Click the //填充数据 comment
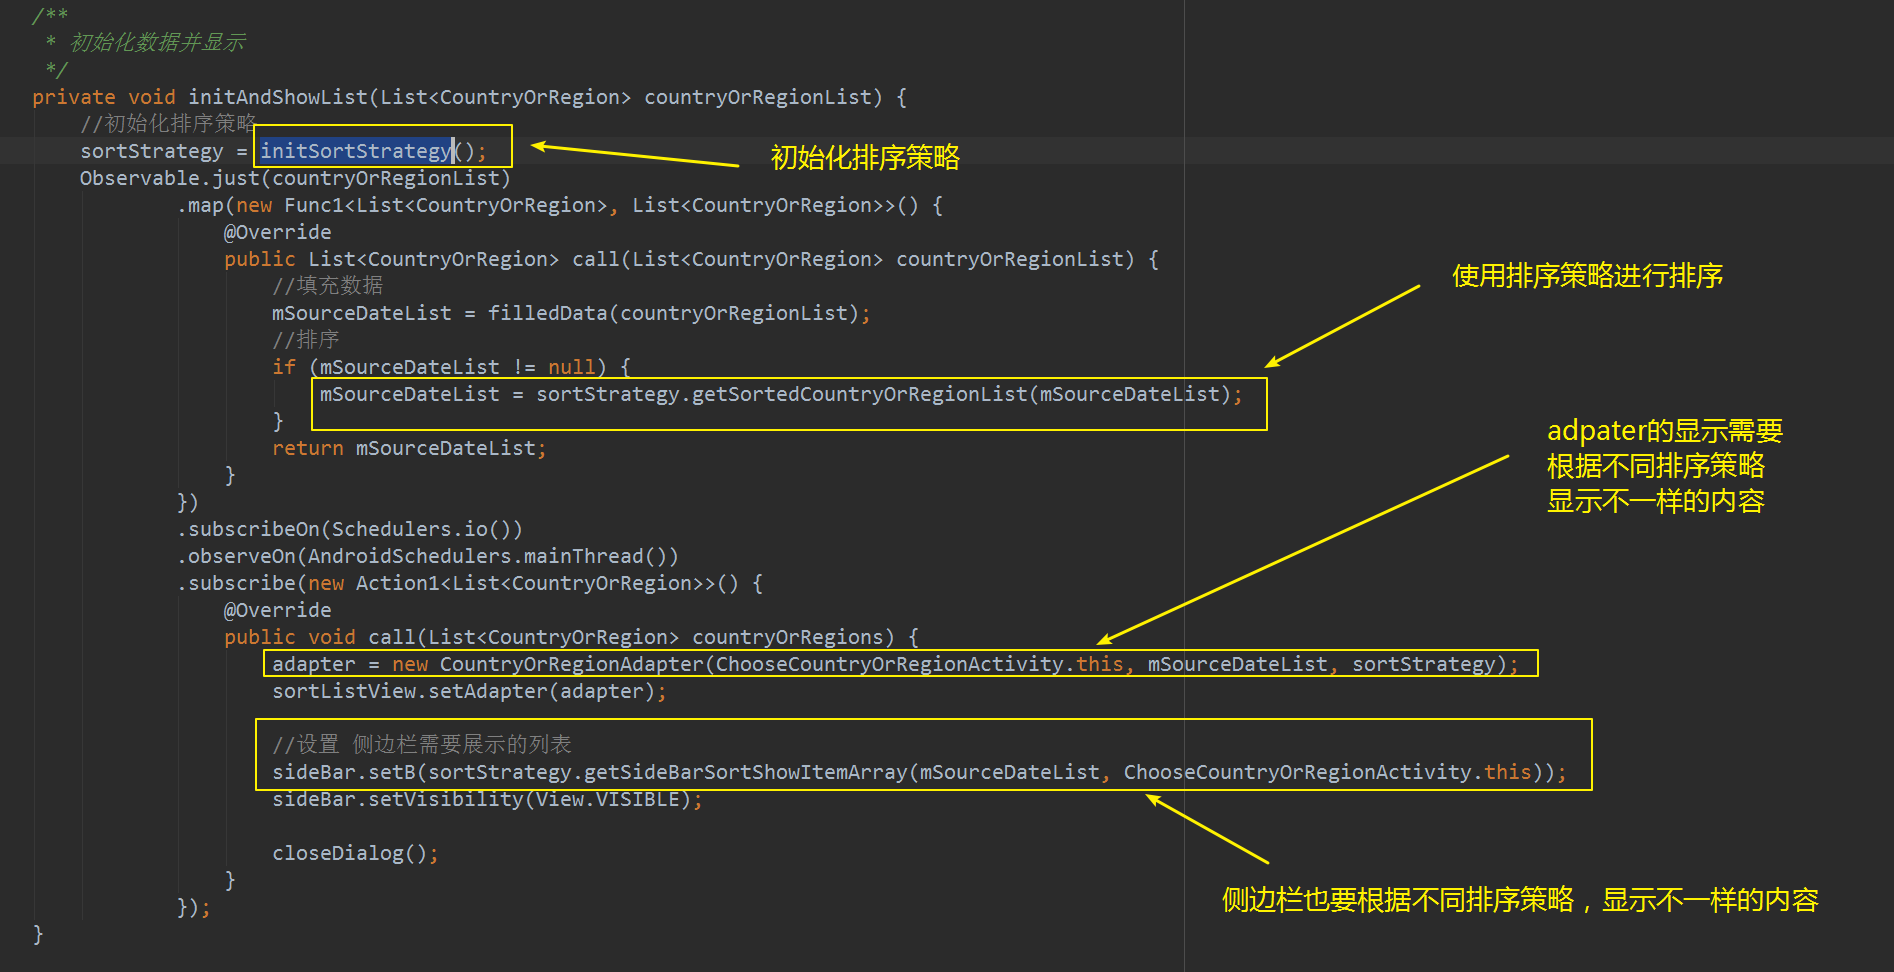This screenshot has width=1894, height=972. [x=327, y=286]
